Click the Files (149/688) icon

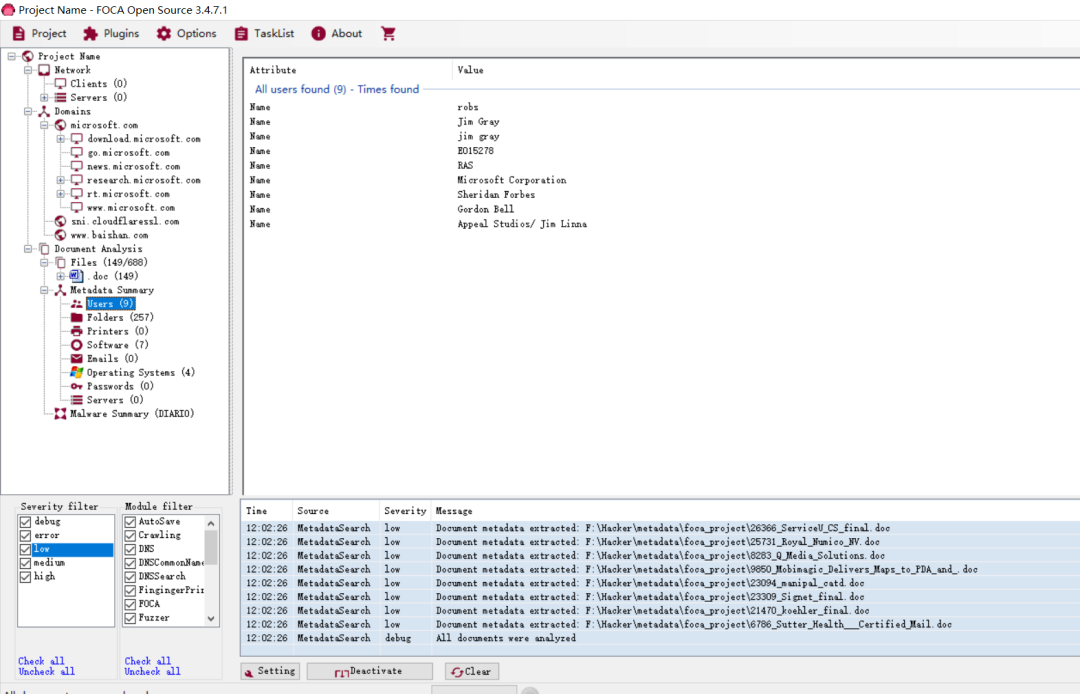coord(61,263)
